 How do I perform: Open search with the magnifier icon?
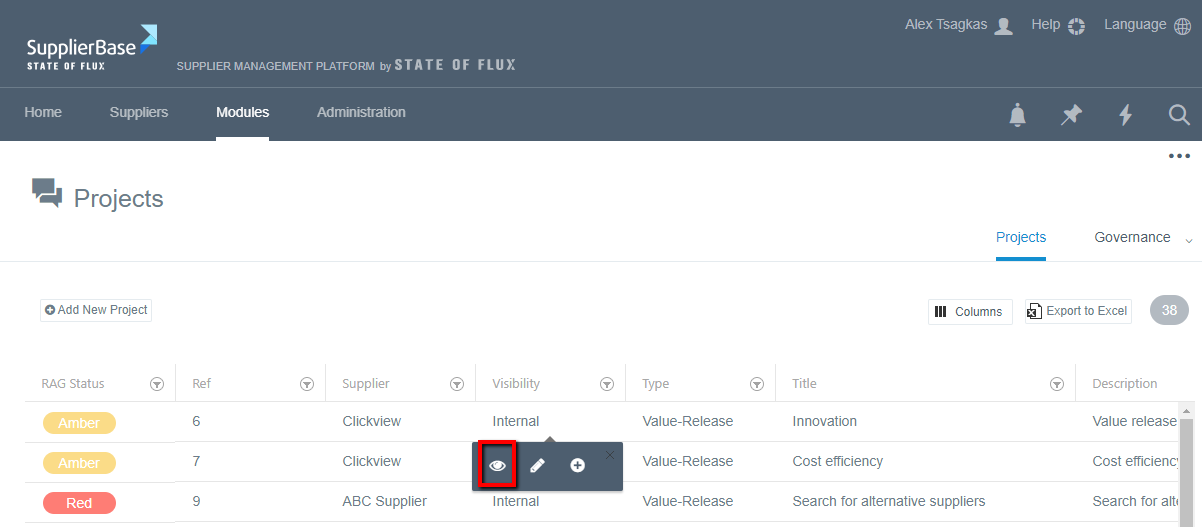[x=1179, y=115]
